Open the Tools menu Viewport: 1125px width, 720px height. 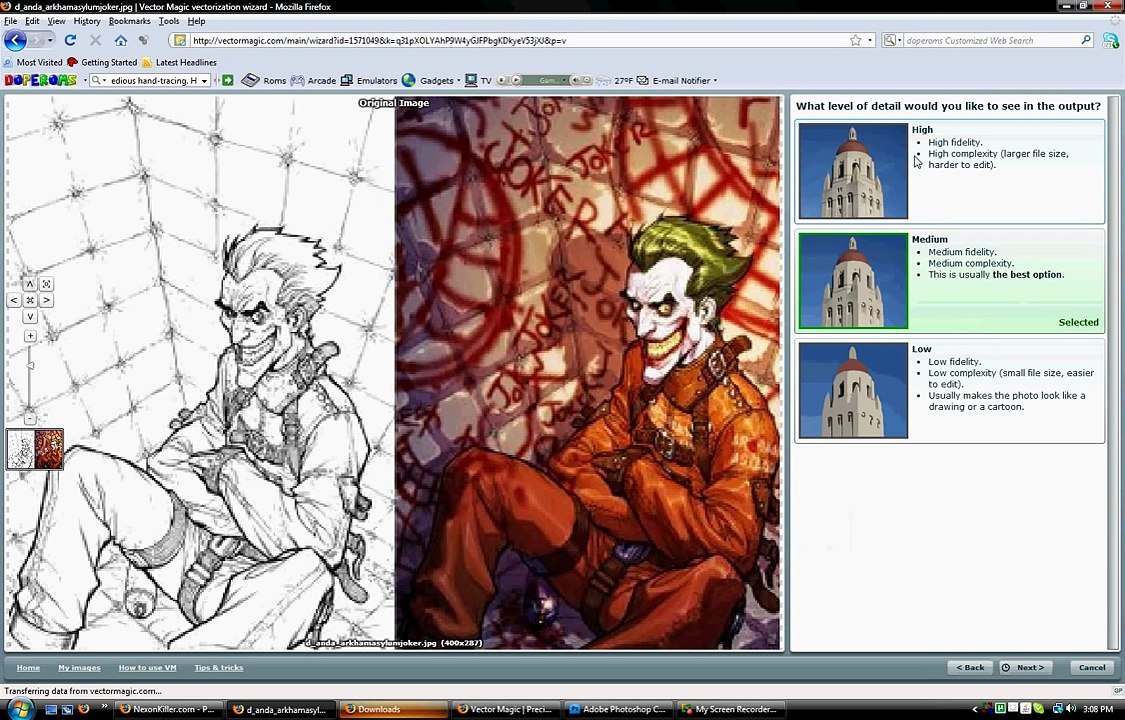169,21
